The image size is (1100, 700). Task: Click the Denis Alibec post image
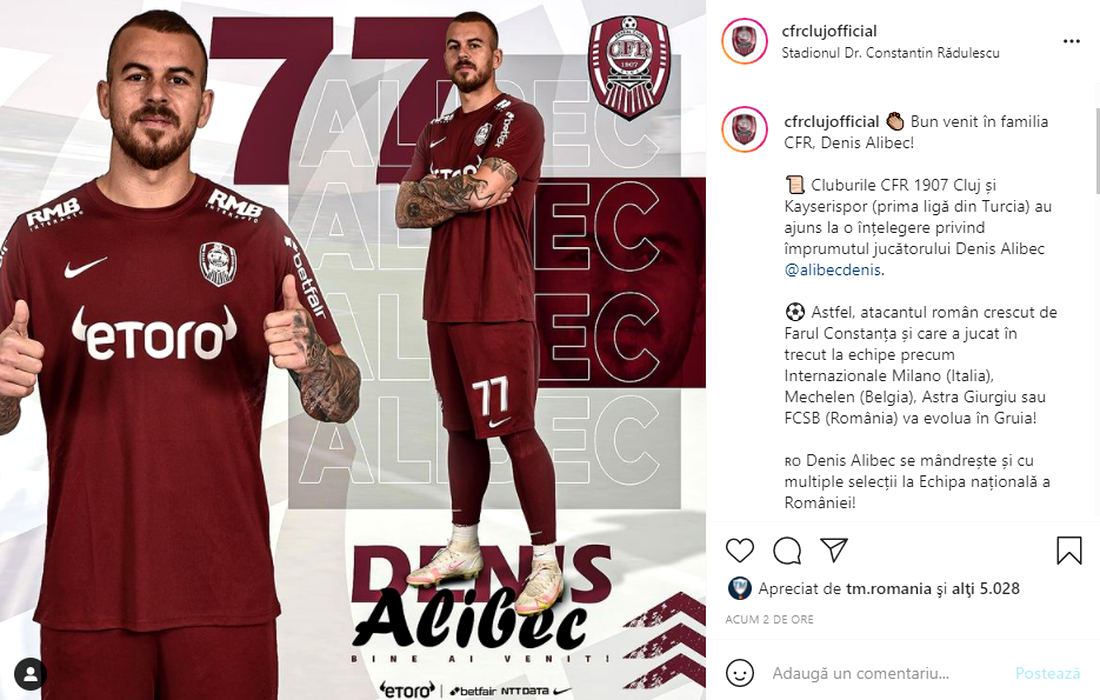coord(353,350)
